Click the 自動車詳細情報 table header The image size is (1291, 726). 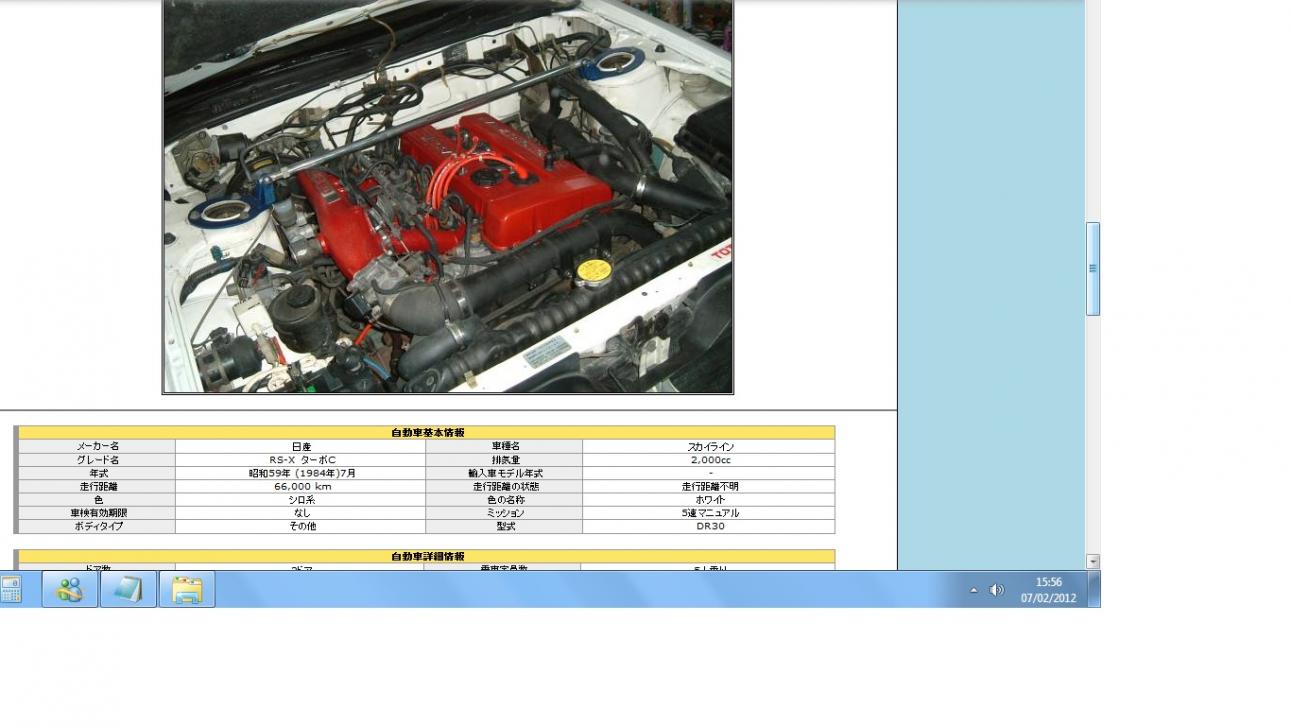tap(427, 556)
